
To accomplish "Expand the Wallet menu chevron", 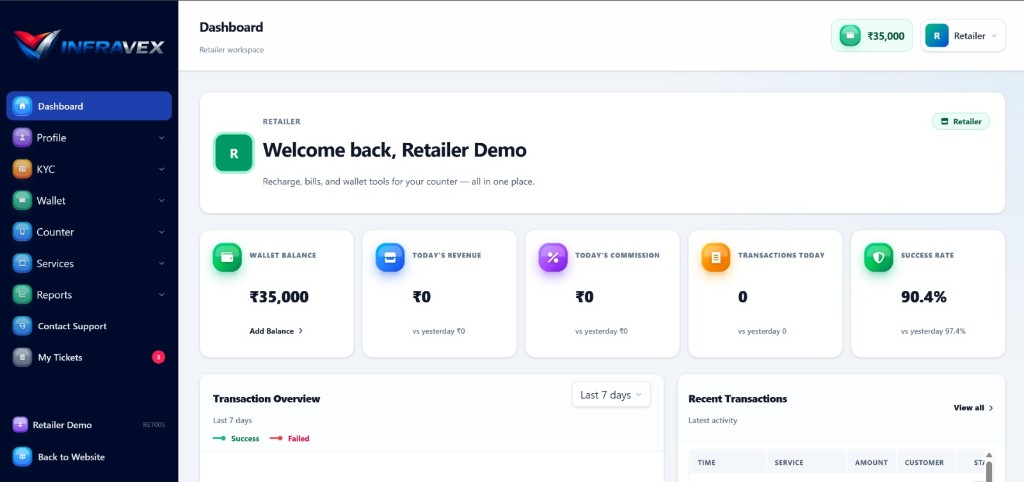I will (161, 201).
